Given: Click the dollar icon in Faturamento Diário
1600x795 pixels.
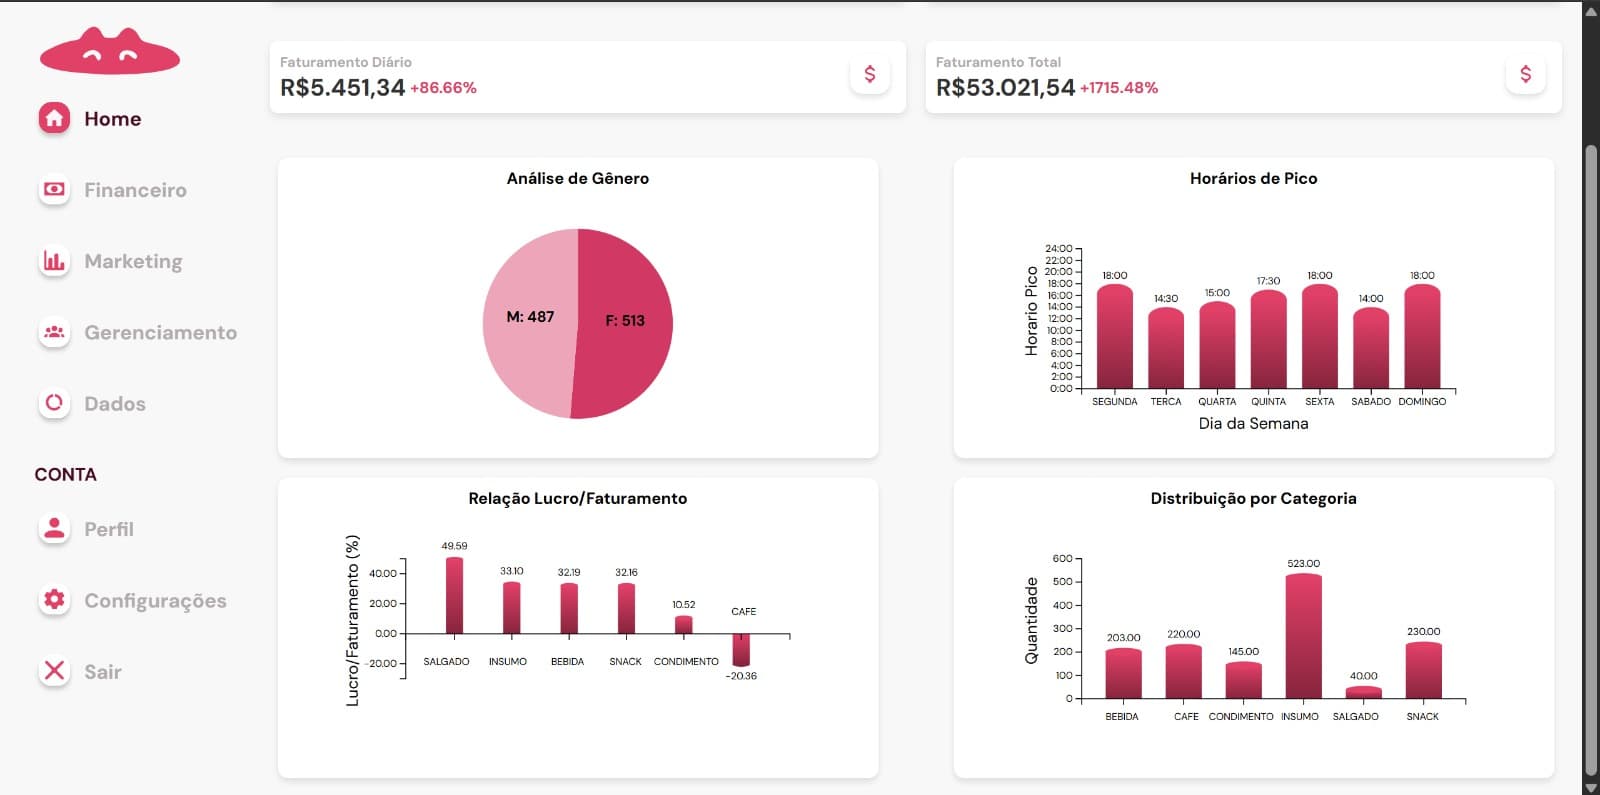Looking at the screenshot, I should (870, 74).
